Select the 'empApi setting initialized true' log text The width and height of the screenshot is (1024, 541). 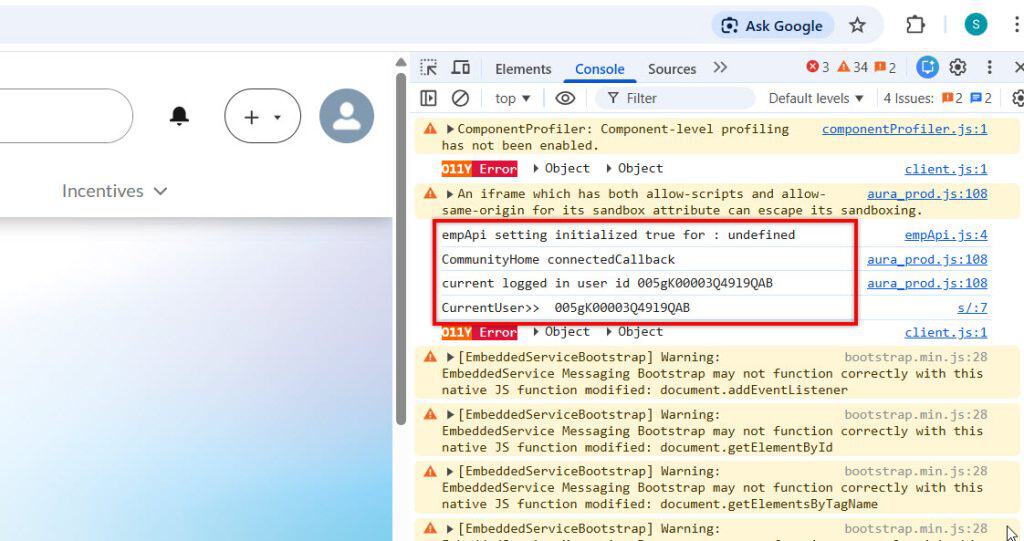coord(618,235)
